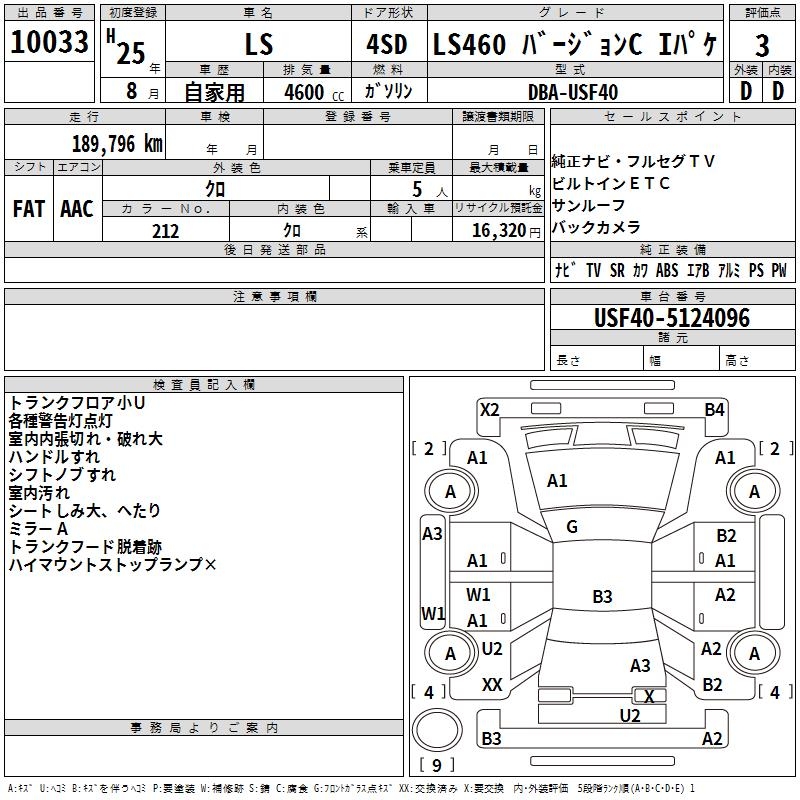Click the air conditioner value AAC
Image resolution: width=800 pixels, height=800 pixels.
click(x=77, y=209)
